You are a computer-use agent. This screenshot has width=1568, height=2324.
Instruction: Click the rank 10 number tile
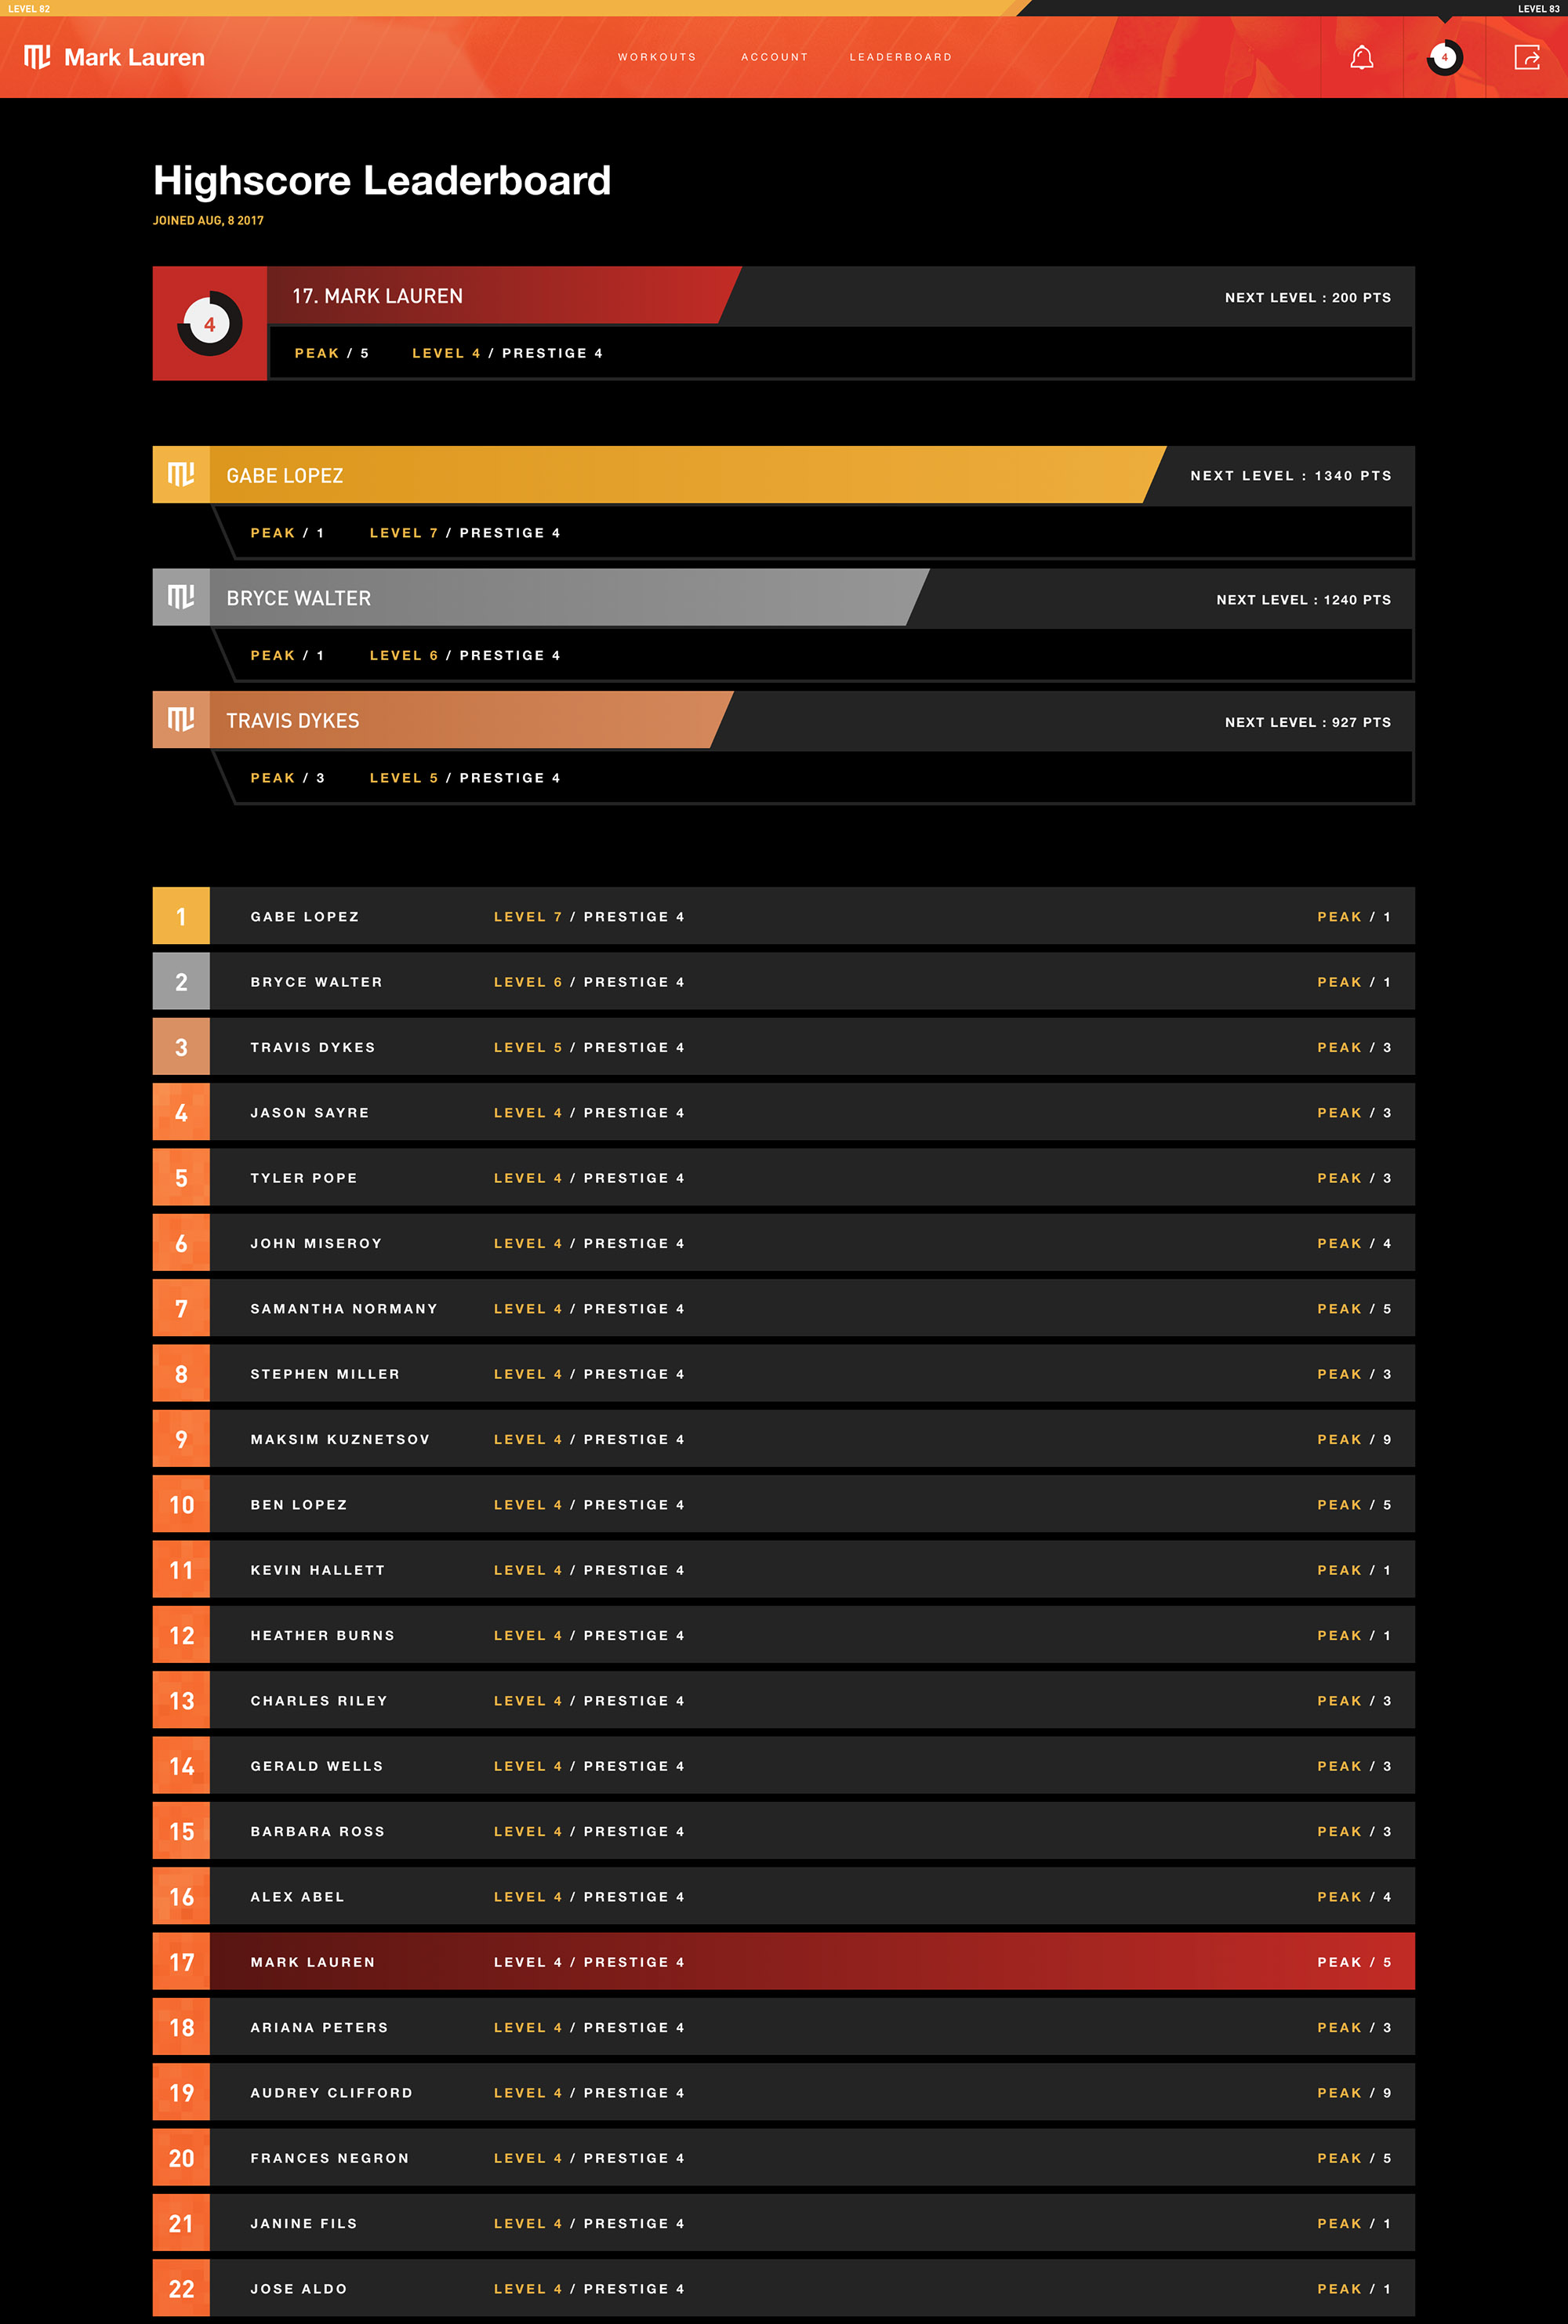[x=181, y=1504]
